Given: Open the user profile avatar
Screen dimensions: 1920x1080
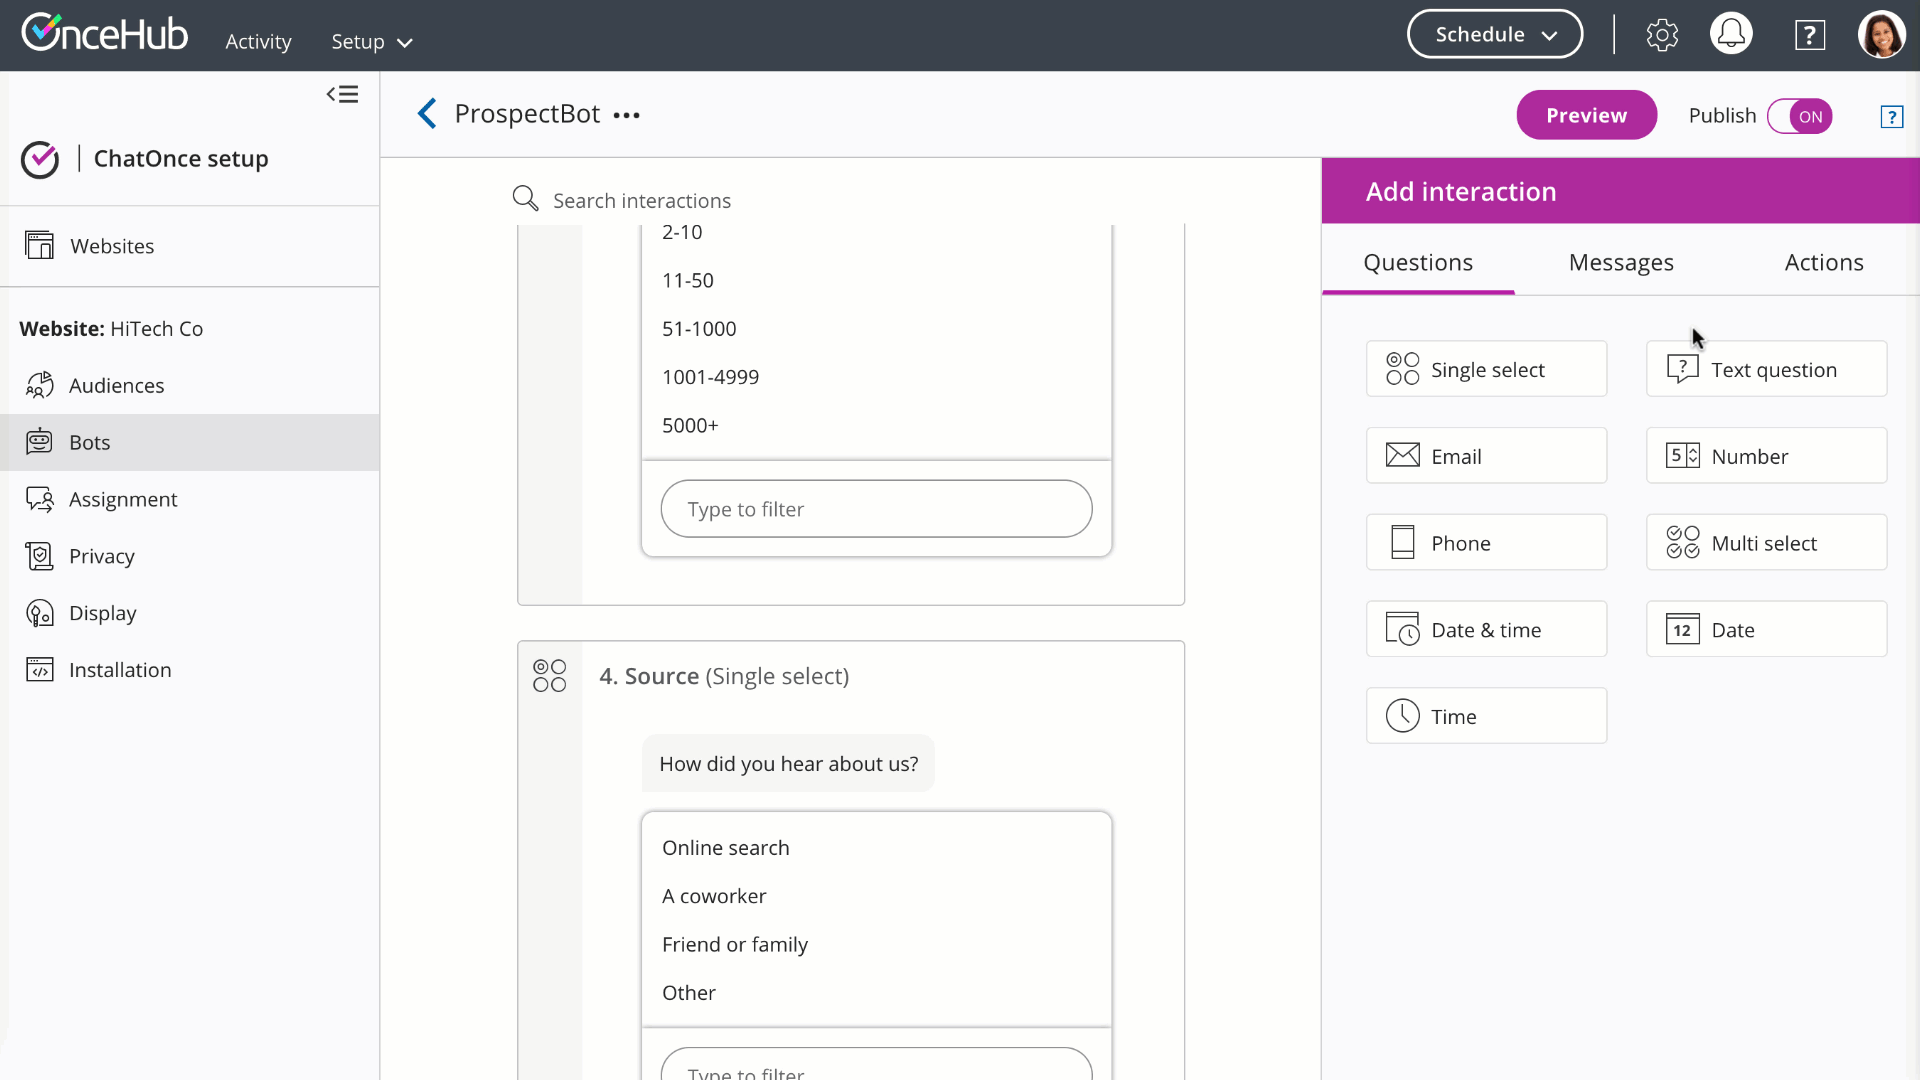Looking at the screenshot, I should [1881, 35].
